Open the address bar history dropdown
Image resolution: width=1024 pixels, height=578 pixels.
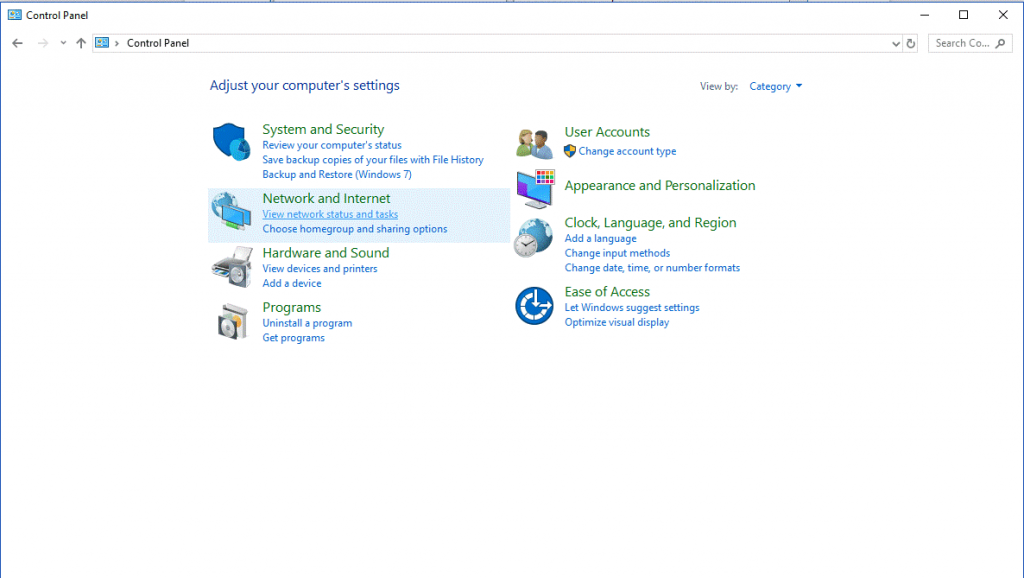pyautogui.click(x=895, y=44)
